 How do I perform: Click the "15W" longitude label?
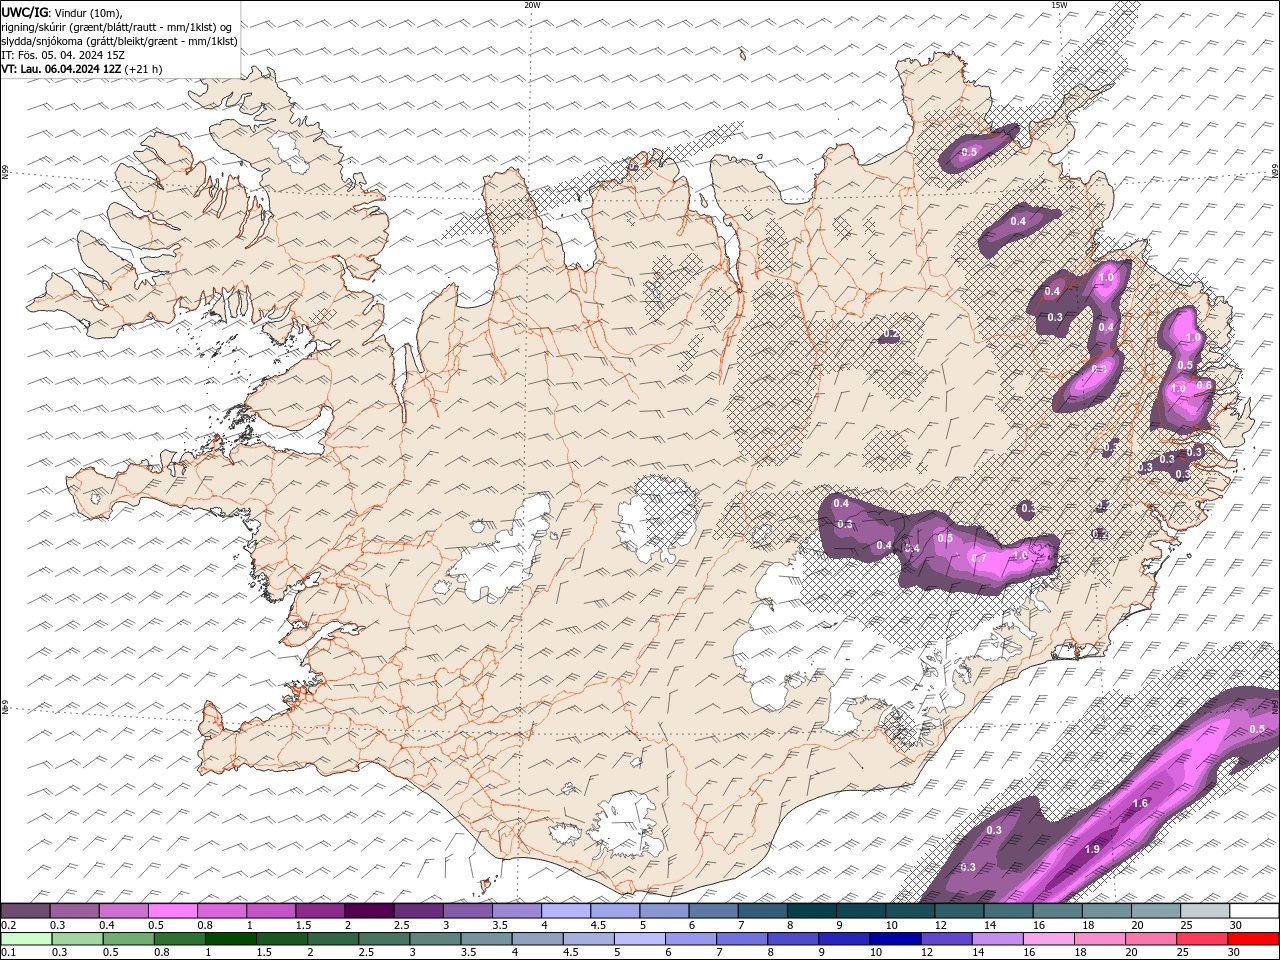pyautogui.click(x=1058, y=5)
